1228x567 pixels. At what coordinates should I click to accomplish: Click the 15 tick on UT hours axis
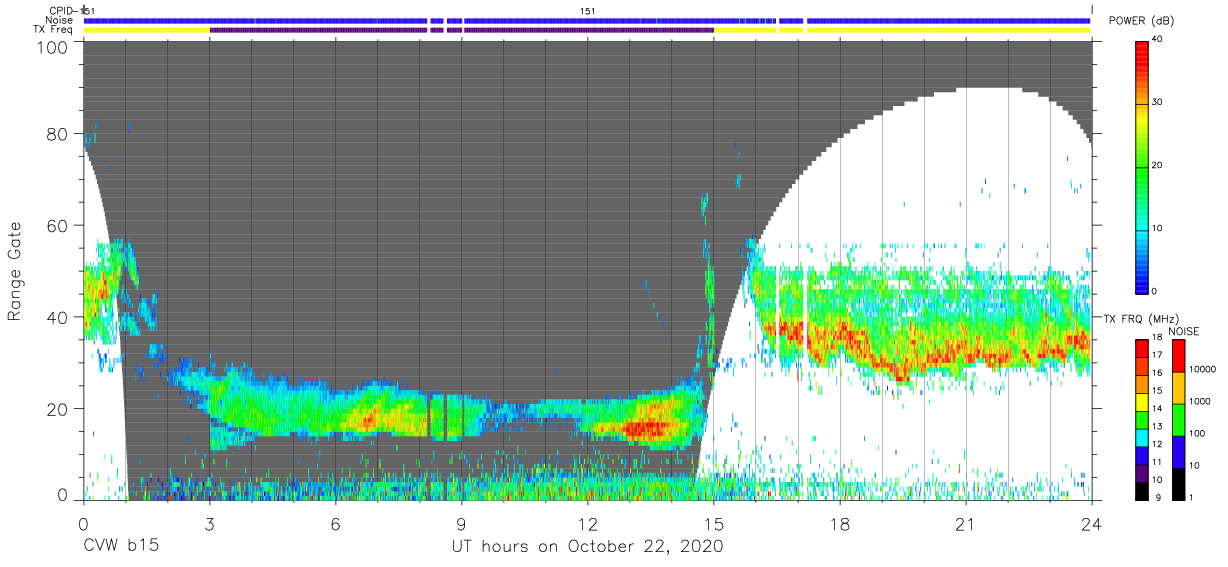click(x=713, y=523)
